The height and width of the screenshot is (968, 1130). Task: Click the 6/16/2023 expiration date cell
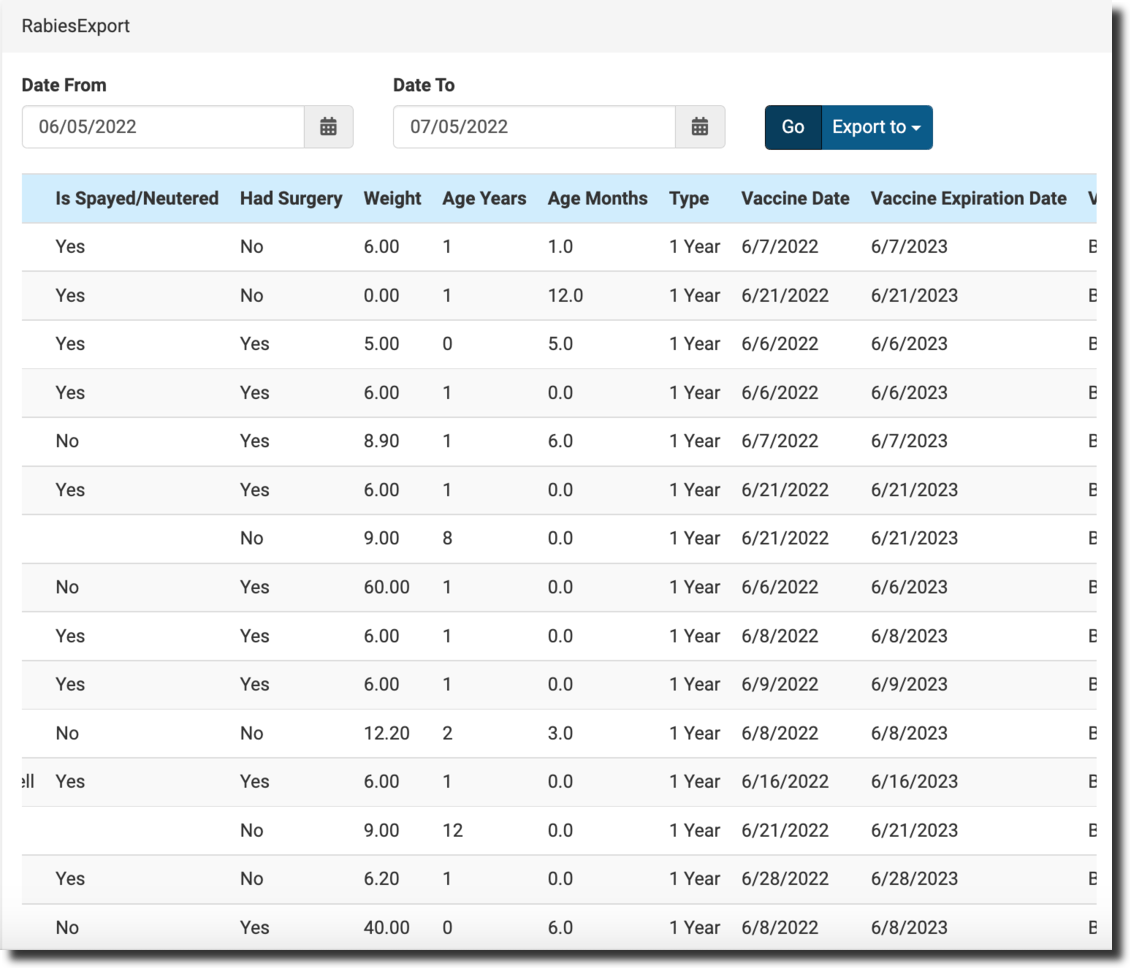[x=914, y=781]
